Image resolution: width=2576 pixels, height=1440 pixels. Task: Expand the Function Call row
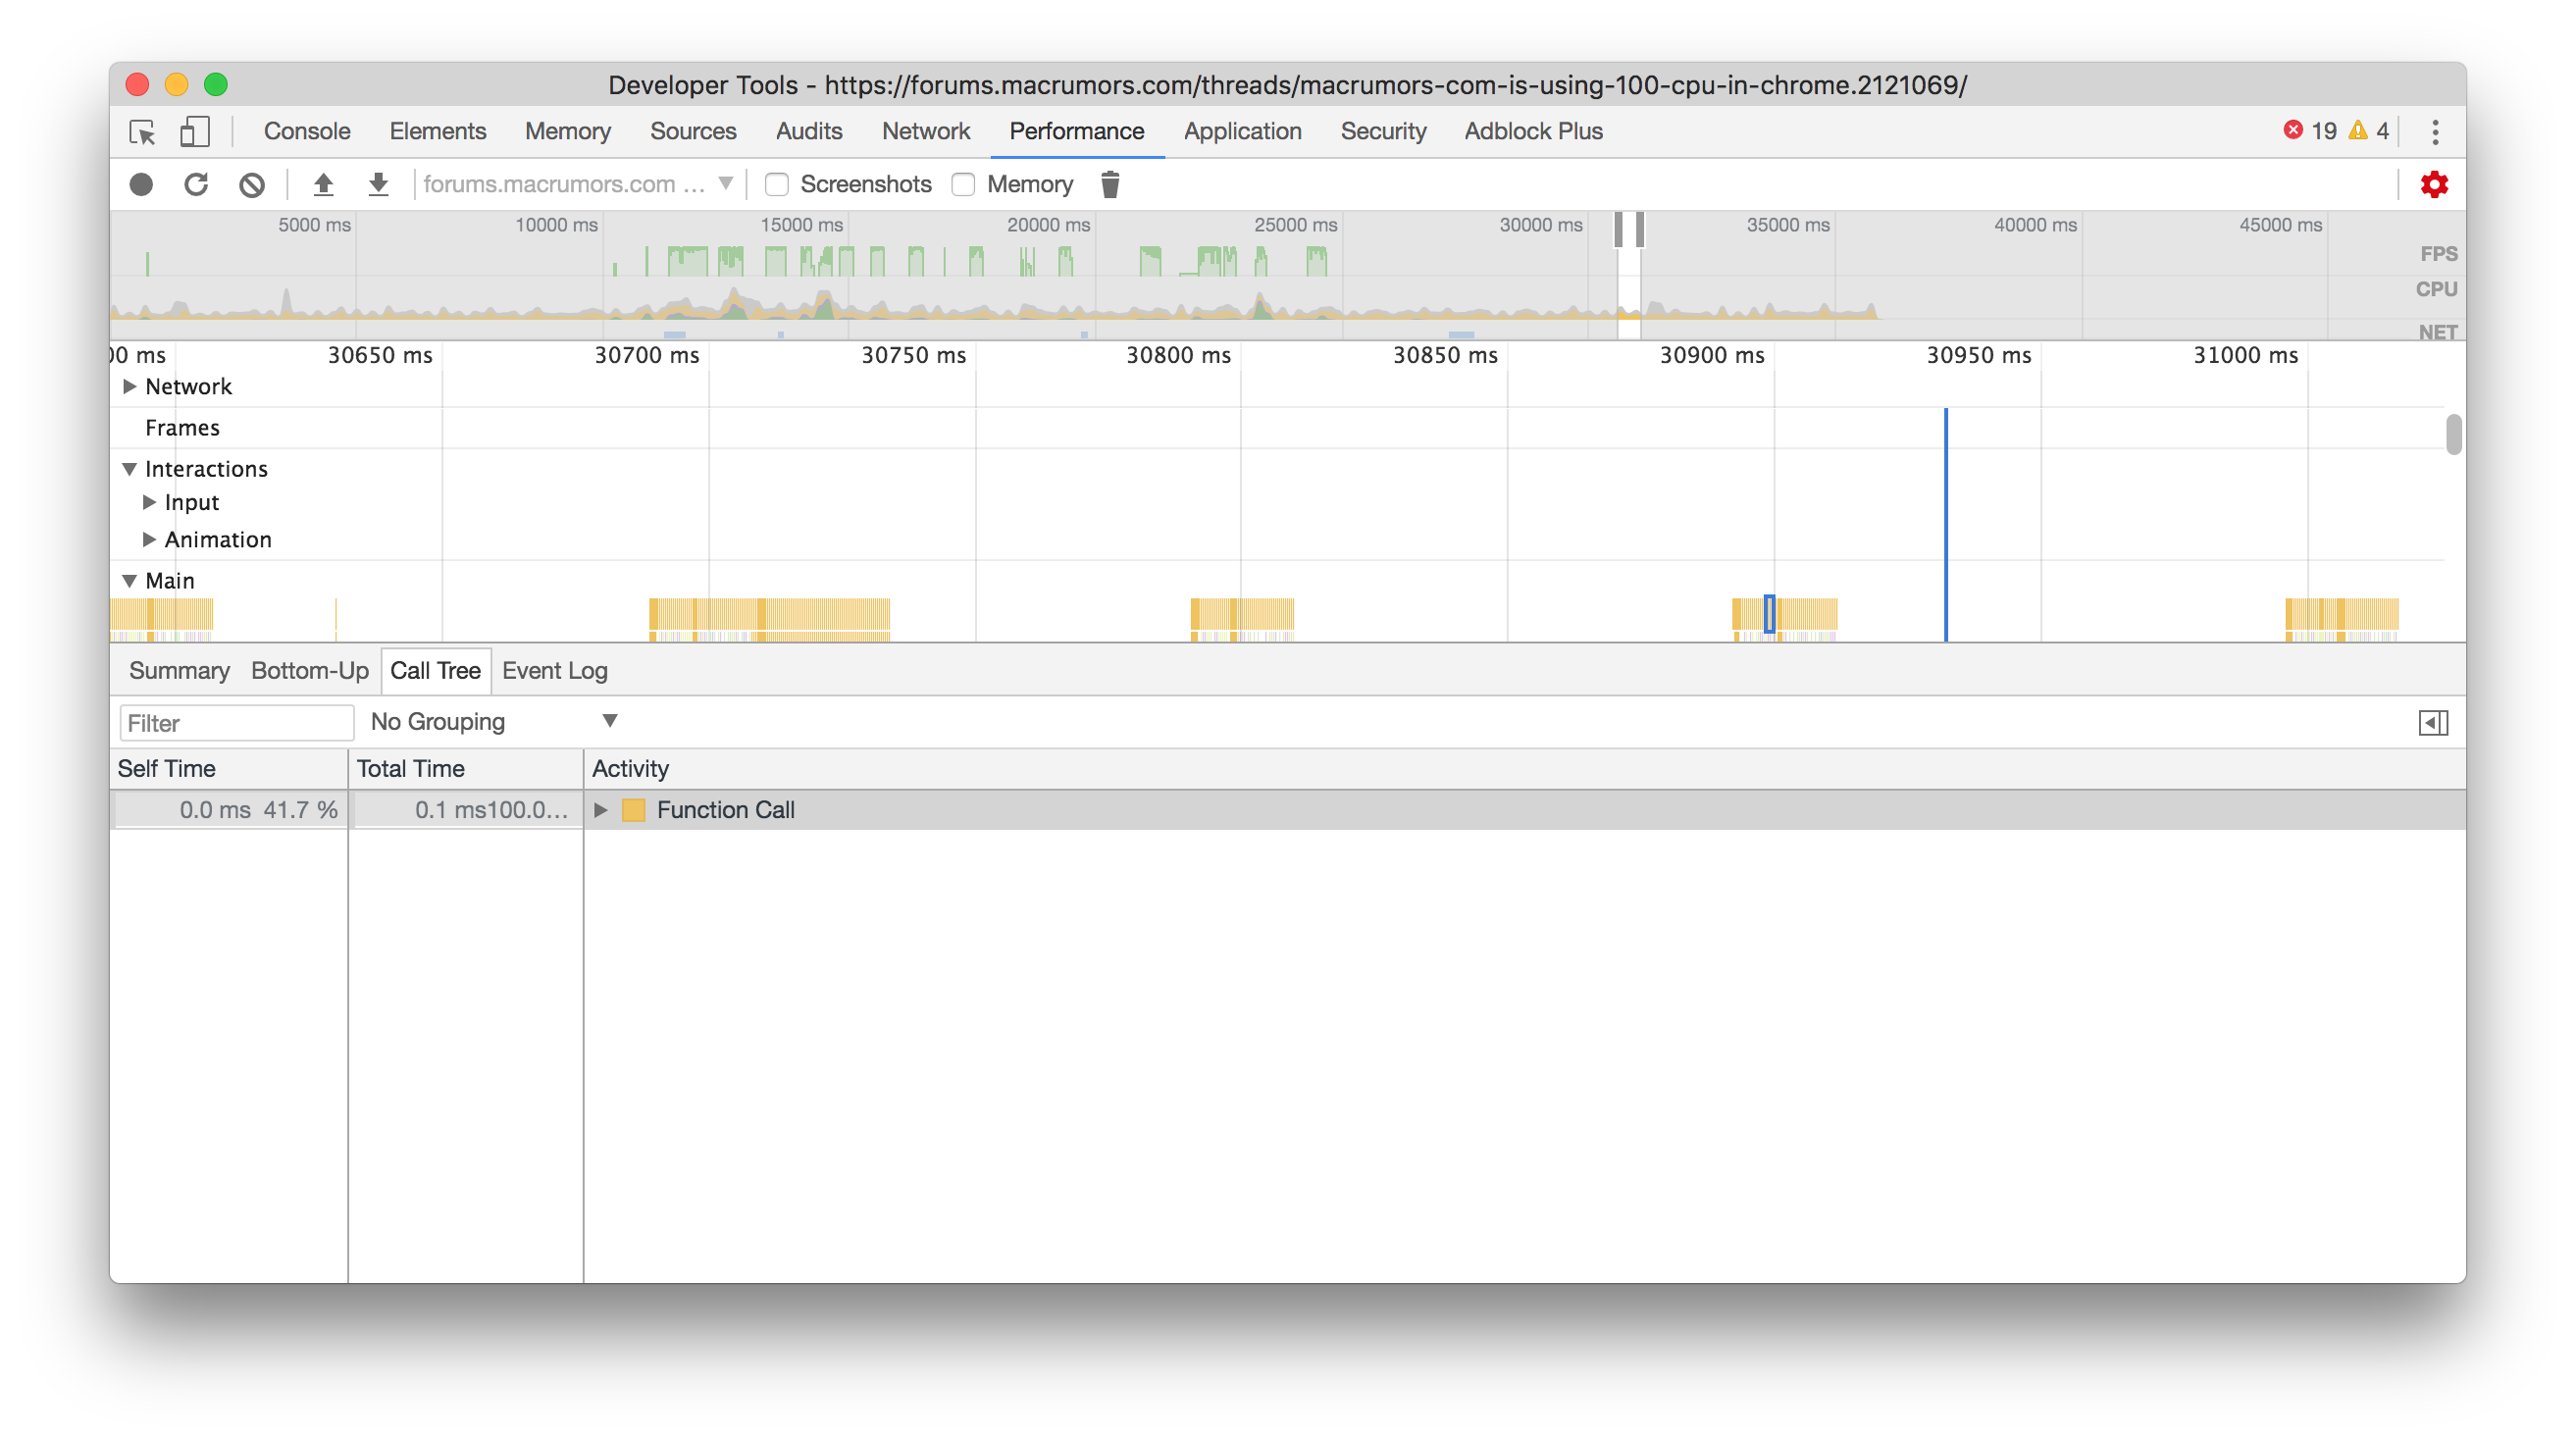[601, 809]
